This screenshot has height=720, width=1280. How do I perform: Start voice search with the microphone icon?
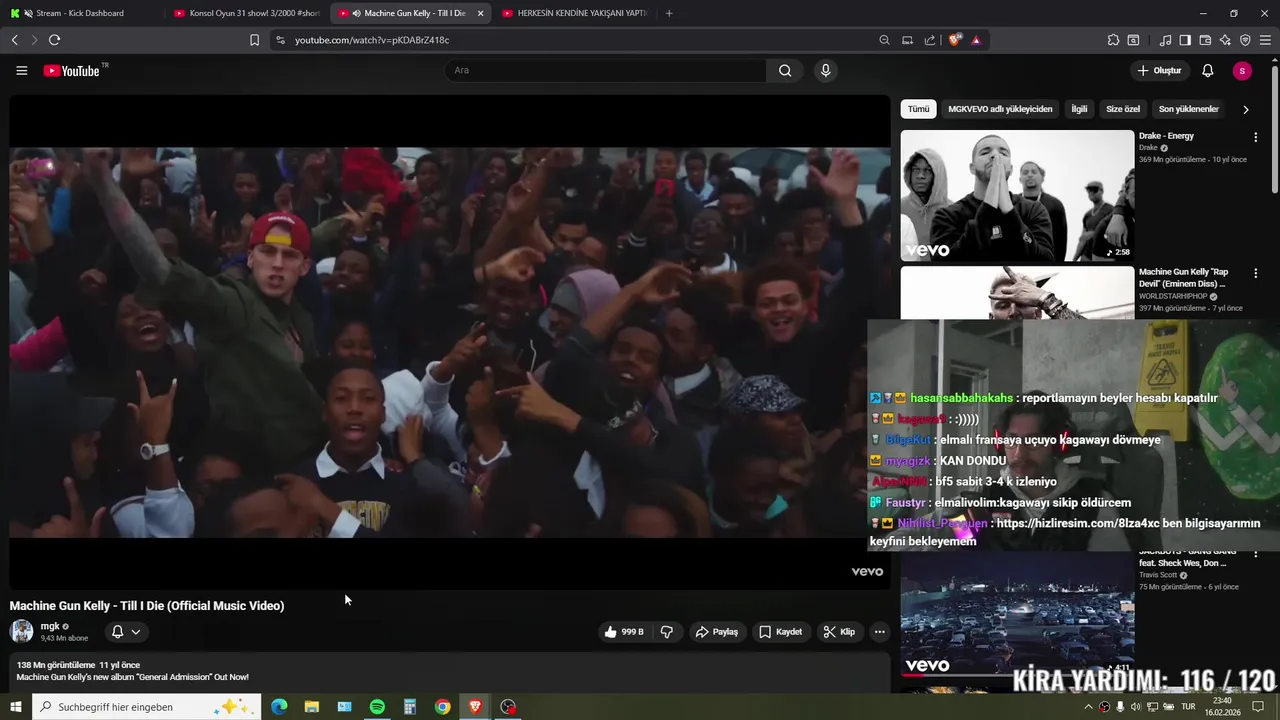click(x=825, y=71)
